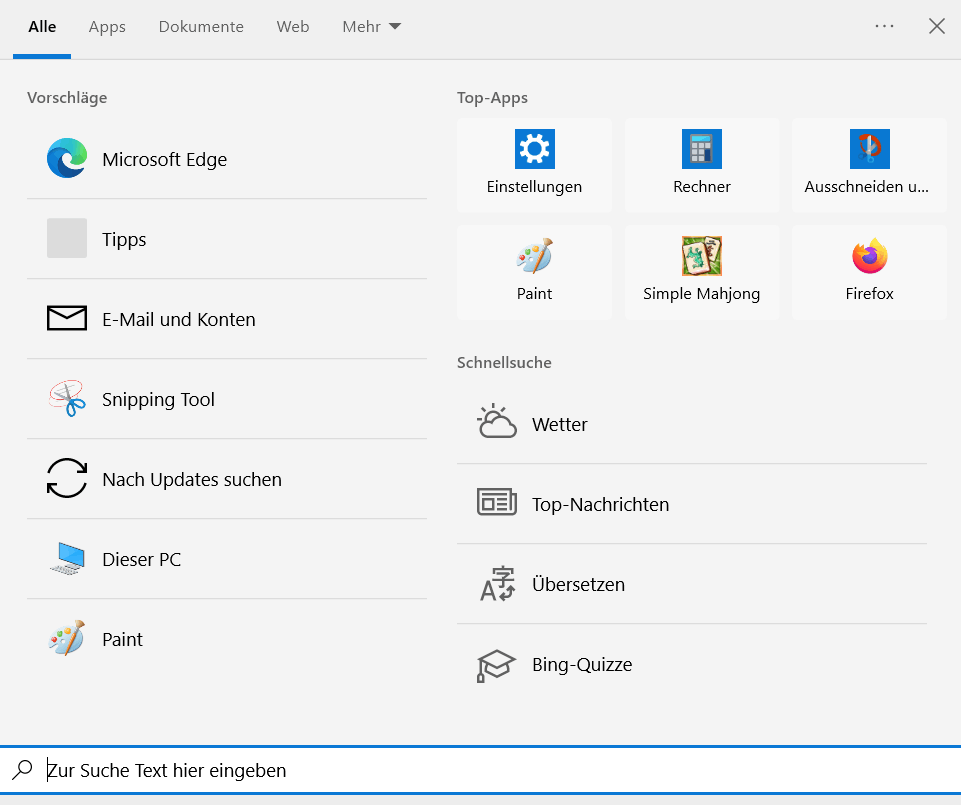Focus the search text input field
The image size is (961, 805).
(480, 770)
